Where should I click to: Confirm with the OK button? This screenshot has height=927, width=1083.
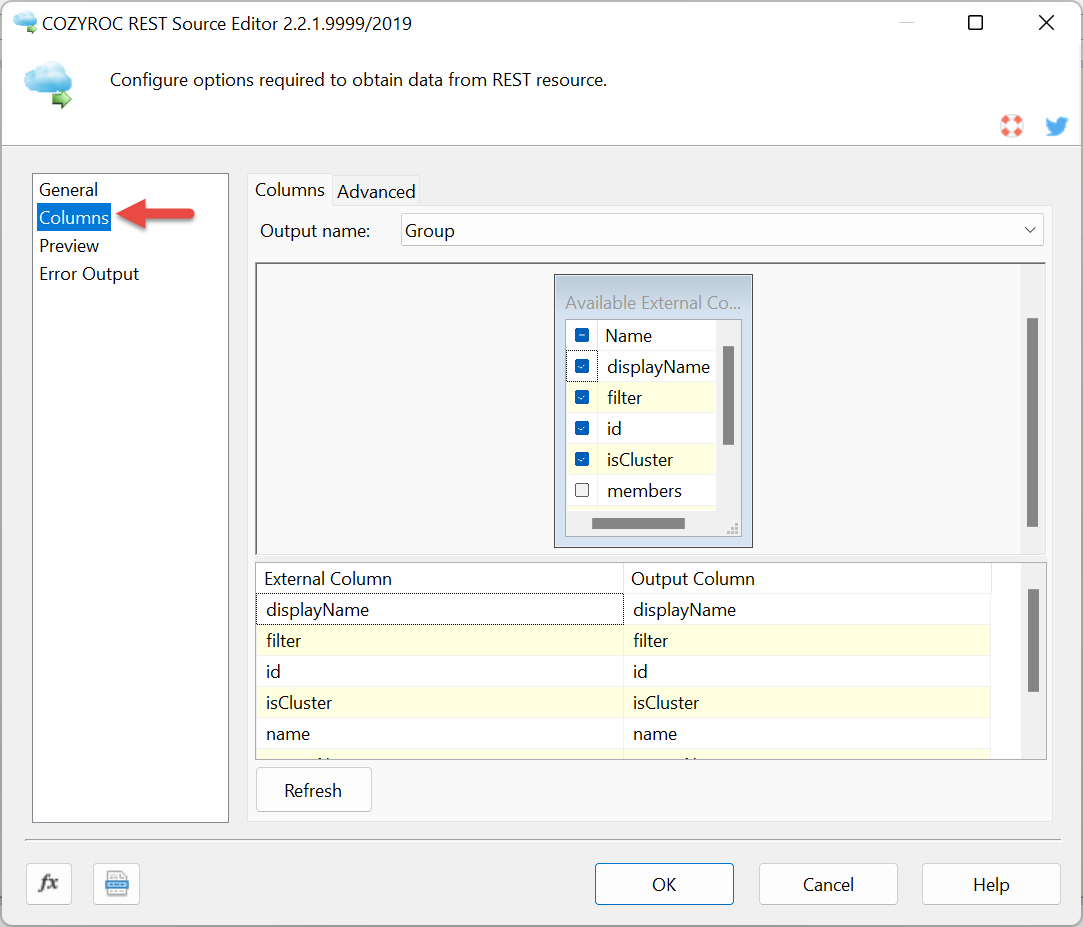coord(664,884)
